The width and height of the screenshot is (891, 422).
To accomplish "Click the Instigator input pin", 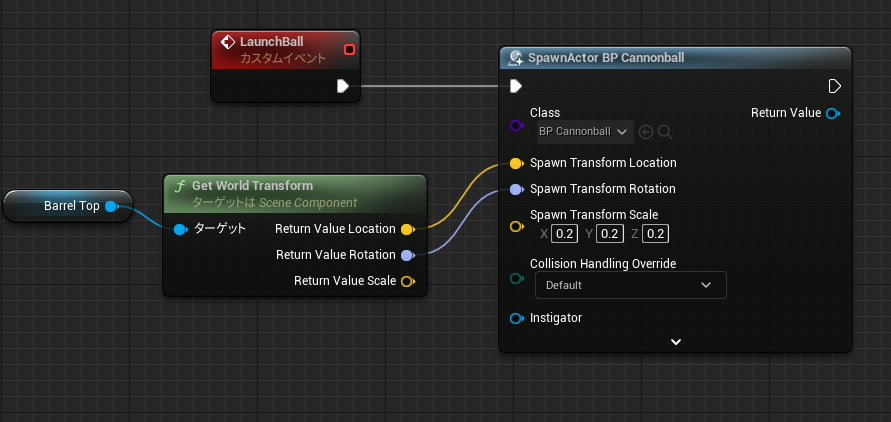I will (517, 319).
